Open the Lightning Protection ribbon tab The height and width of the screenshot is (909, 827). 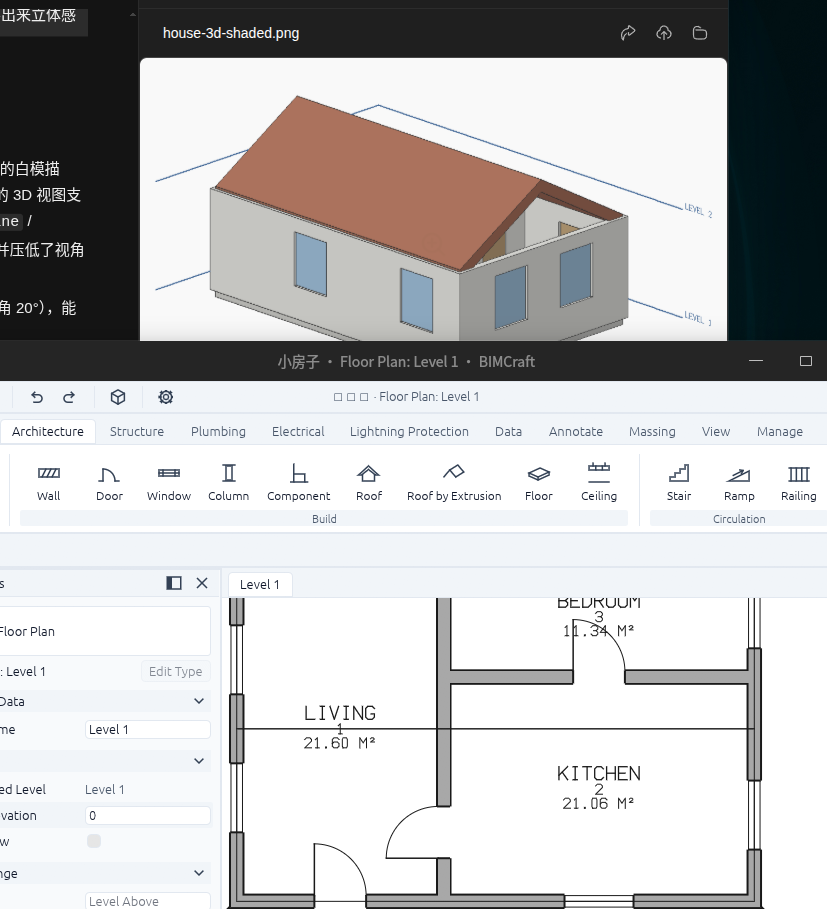click(x=409, y=432)
